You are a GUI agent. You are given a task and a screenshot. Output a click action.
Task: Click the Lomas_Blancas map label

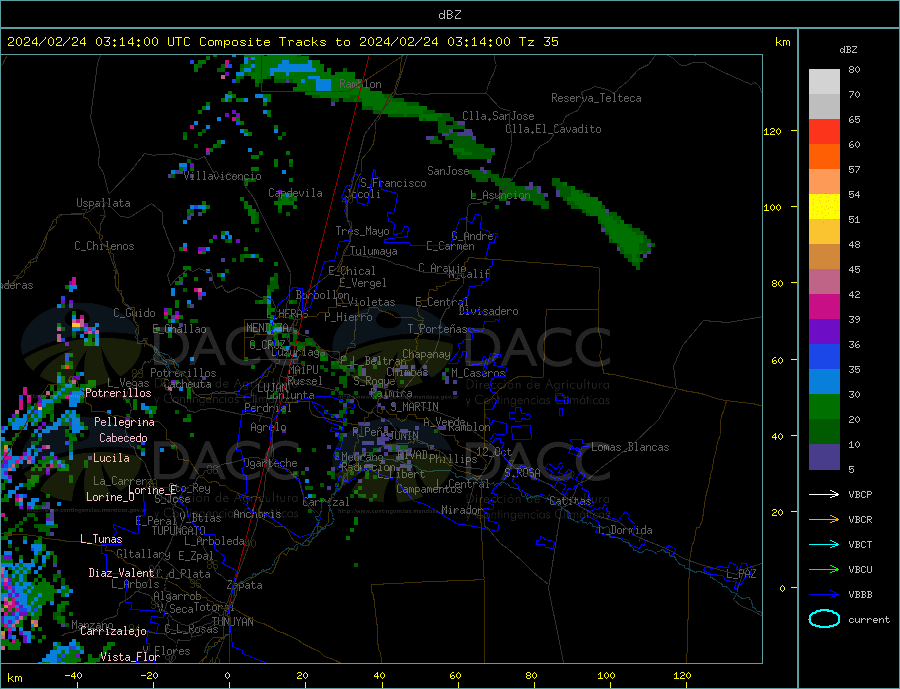630,447
